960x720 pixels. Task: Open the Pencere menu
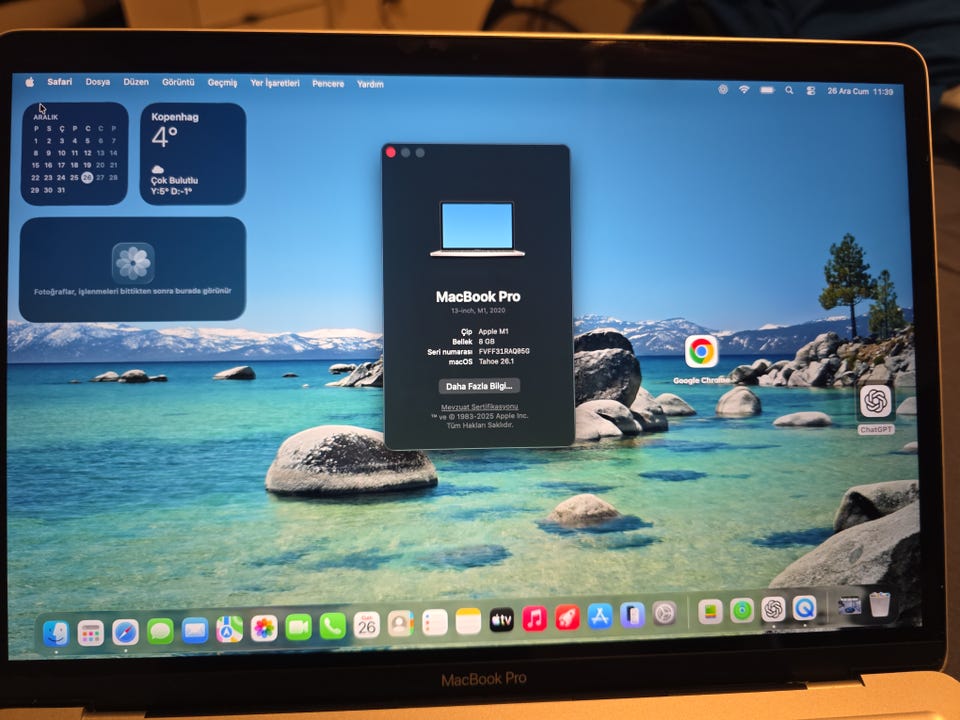click(x=328, y=84)
